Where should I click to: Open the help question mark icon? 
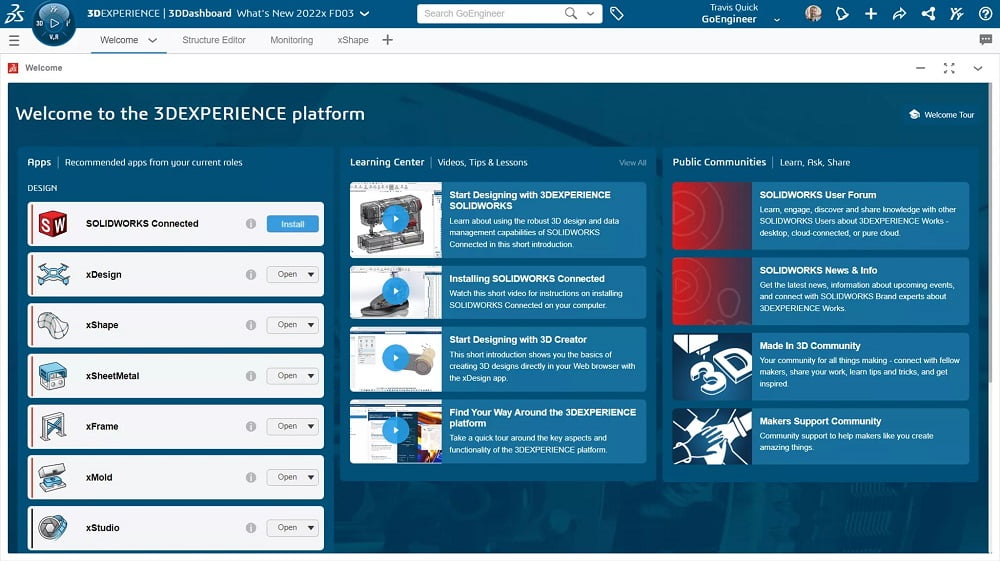[985, 13]
